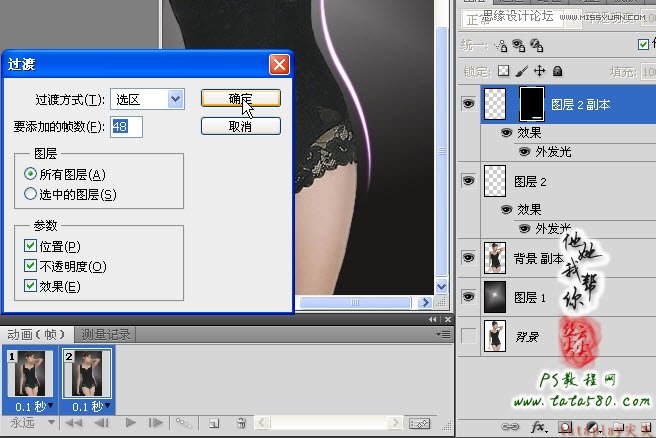Click the 确定 button
656x438 pixels.
(240, 98)
